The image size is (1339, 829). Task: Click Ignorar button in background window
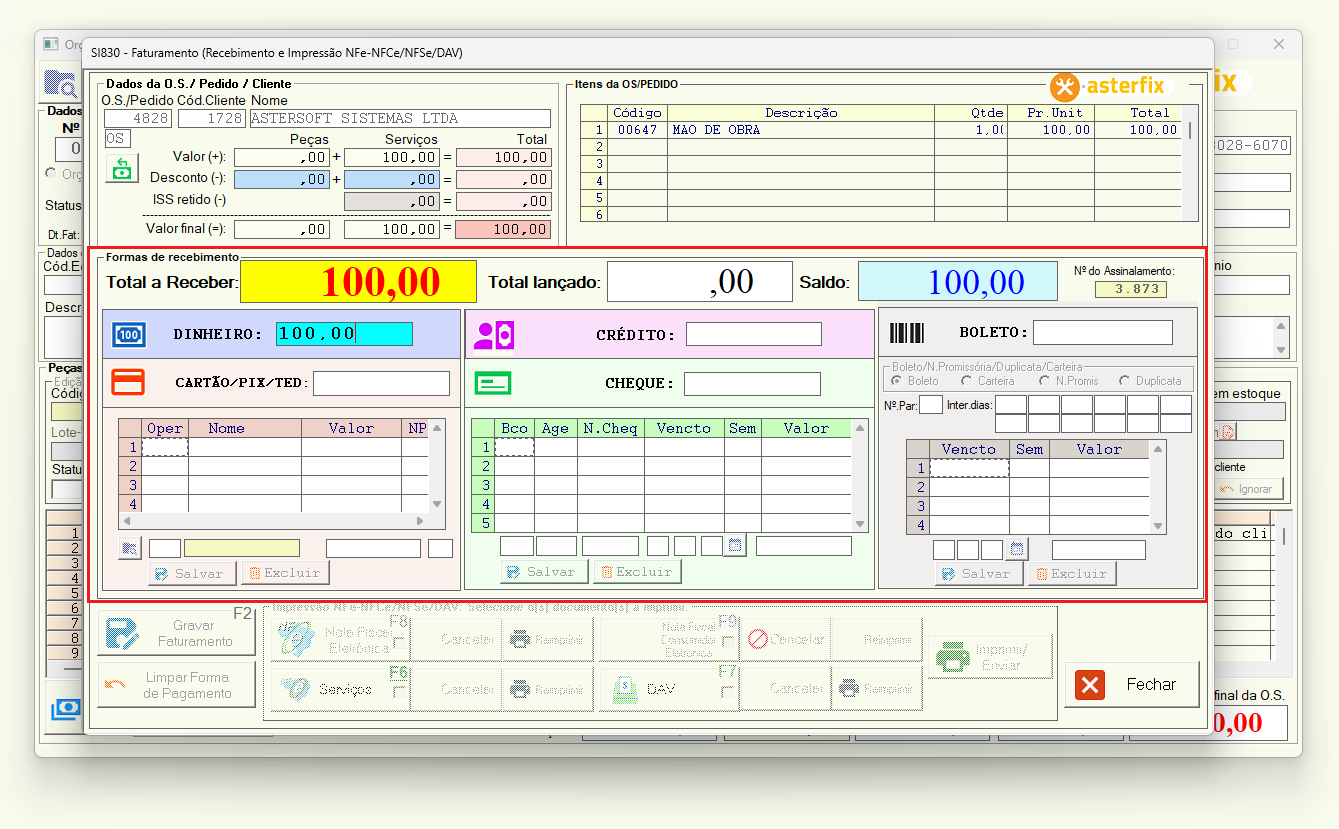point(1247,489)
